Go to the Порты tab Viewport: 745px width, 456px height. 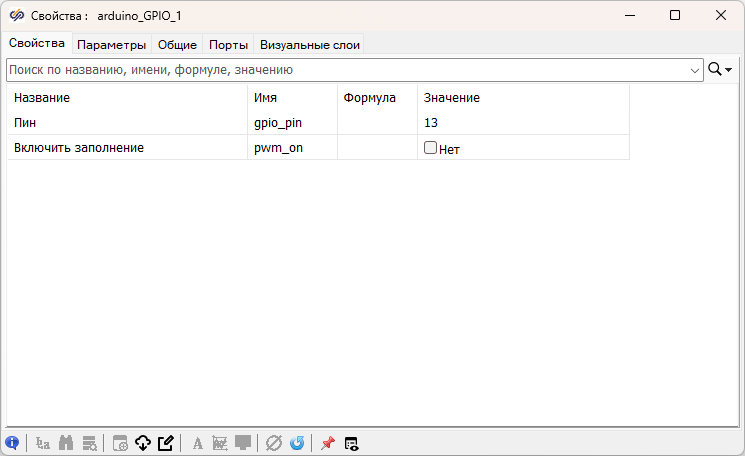tap(228, 44)
